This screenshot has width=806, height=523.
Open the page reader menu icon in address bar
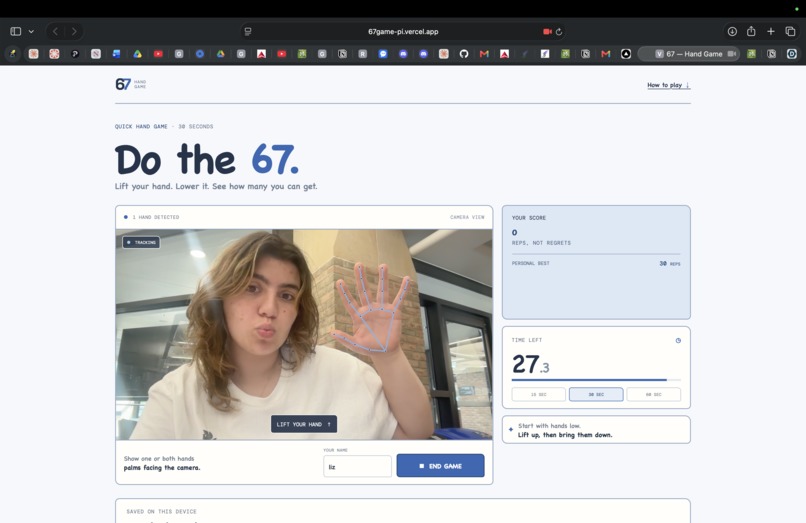(x=248, y=31)
